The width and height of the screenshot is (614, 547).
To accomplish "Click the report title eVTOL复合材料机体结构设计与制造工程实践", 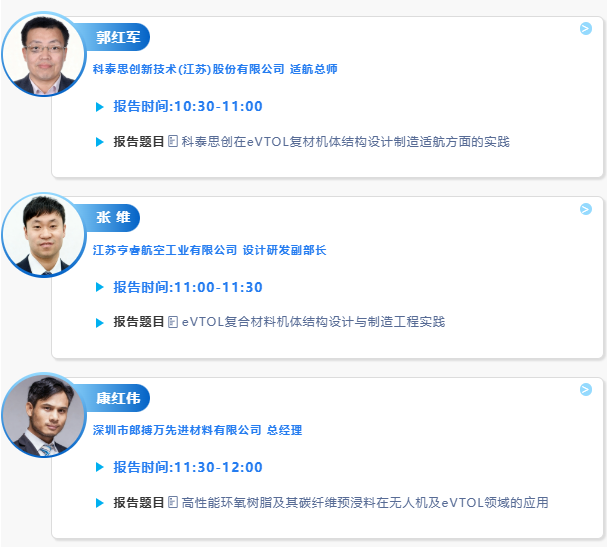I will (313, 322).
